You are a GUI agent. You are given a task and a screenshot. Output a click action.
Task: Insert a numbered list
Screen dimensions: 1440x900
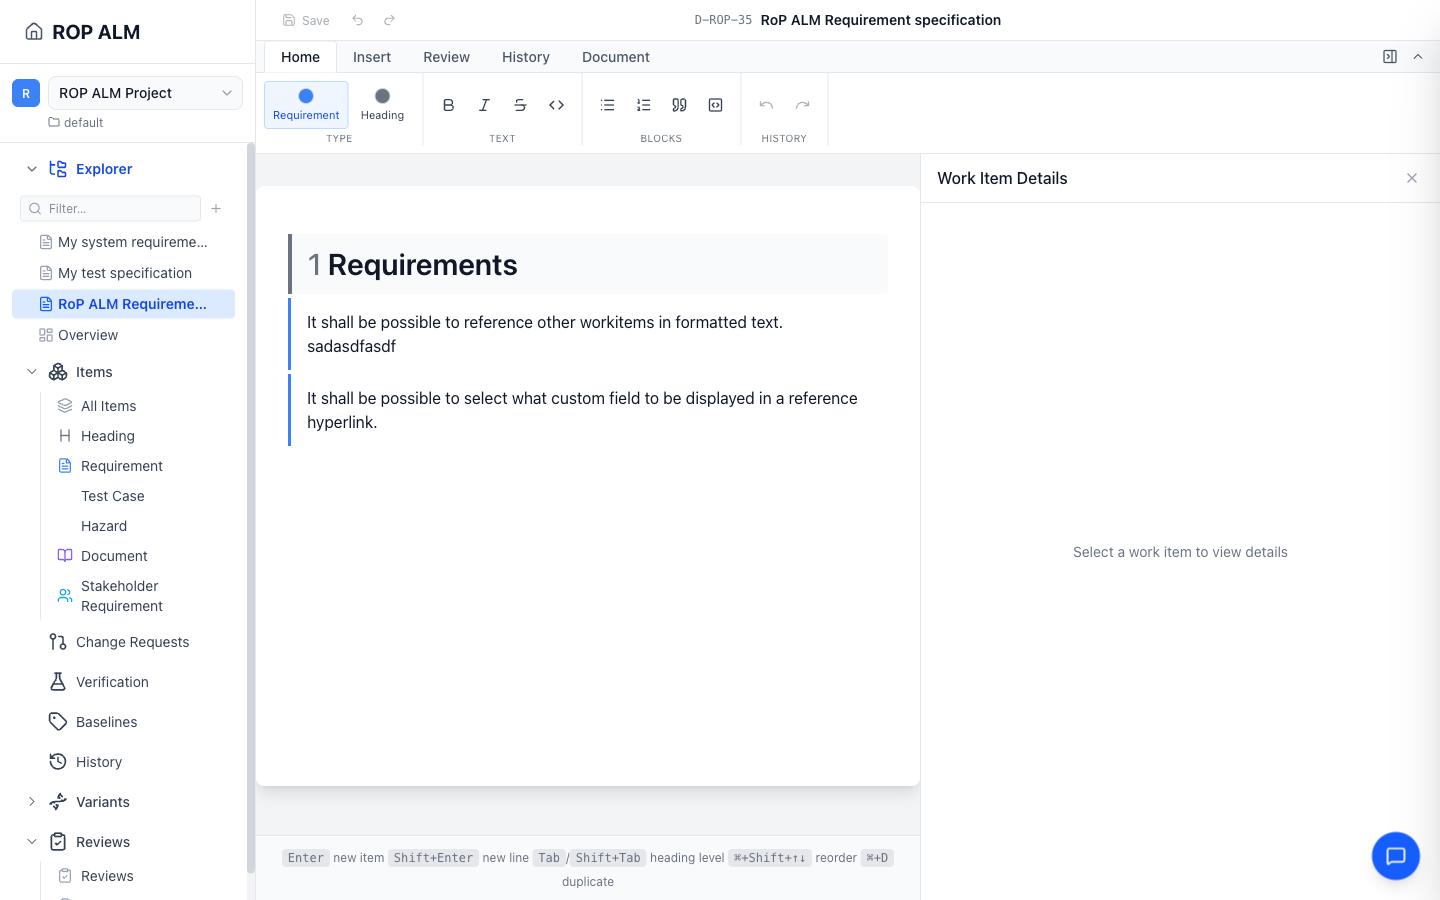(643, 105)
